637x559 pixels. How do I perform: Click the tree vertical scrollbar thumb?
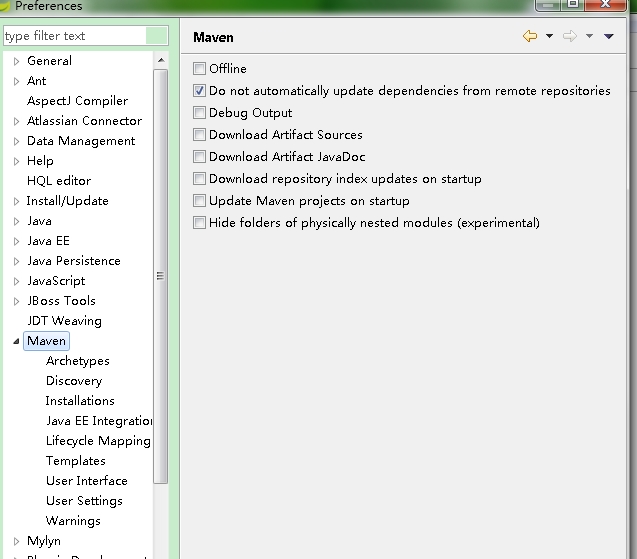pos(161,276)
